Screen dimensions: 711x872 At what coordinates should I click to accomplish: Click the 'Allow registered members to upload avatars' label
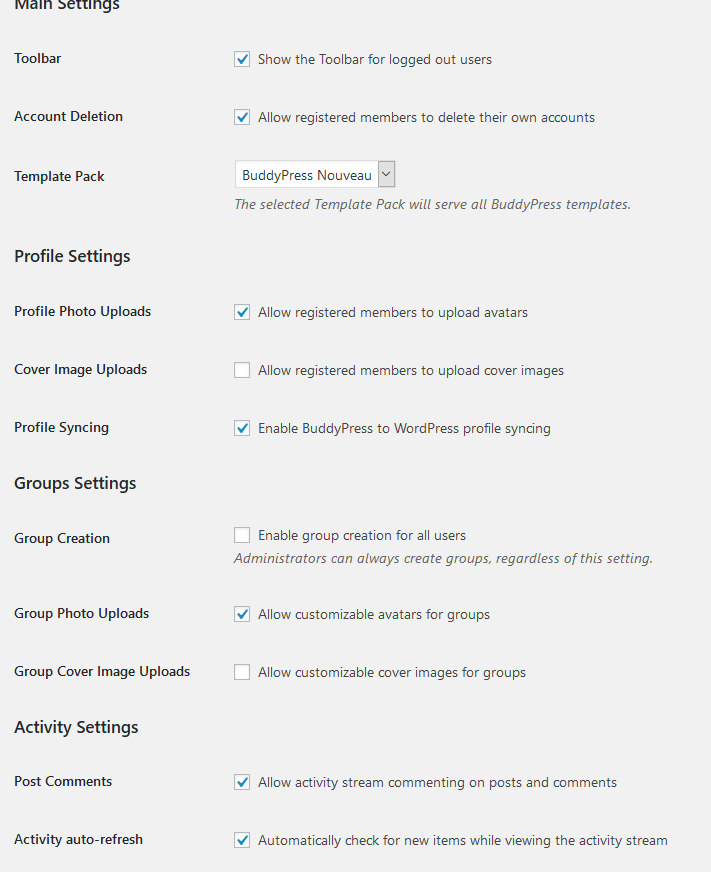click(x=393, y=313)
